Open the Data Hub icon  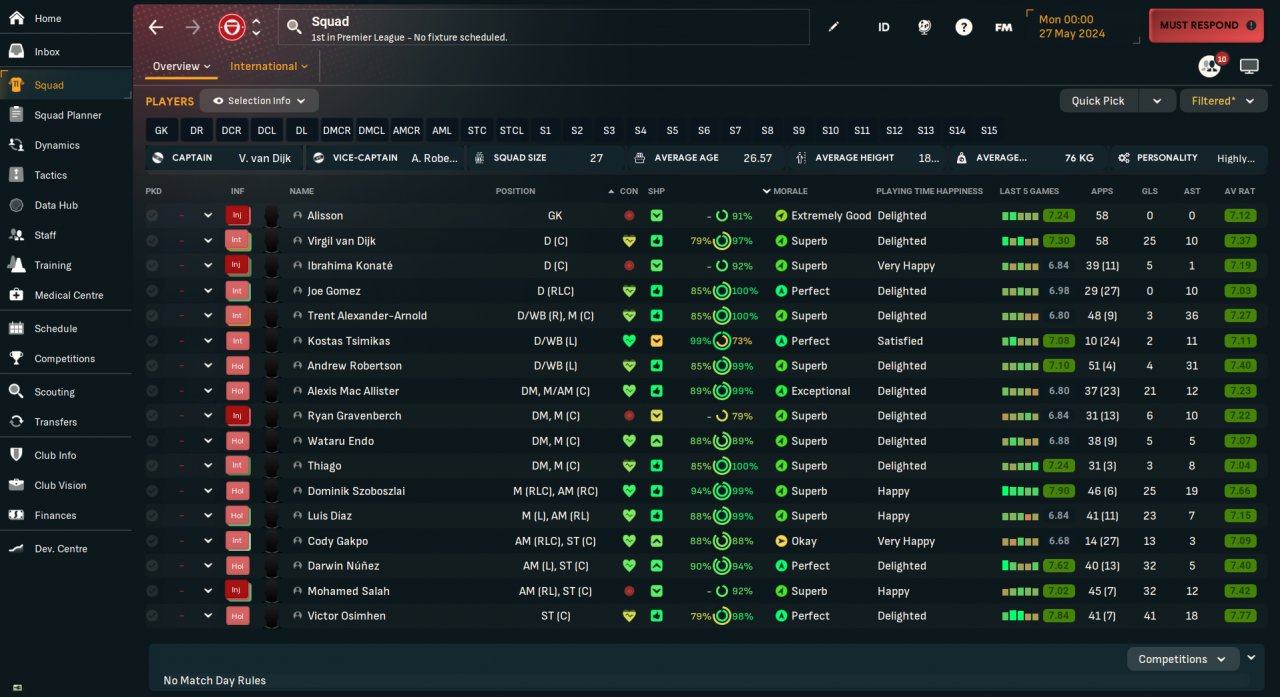pos(16,205)
